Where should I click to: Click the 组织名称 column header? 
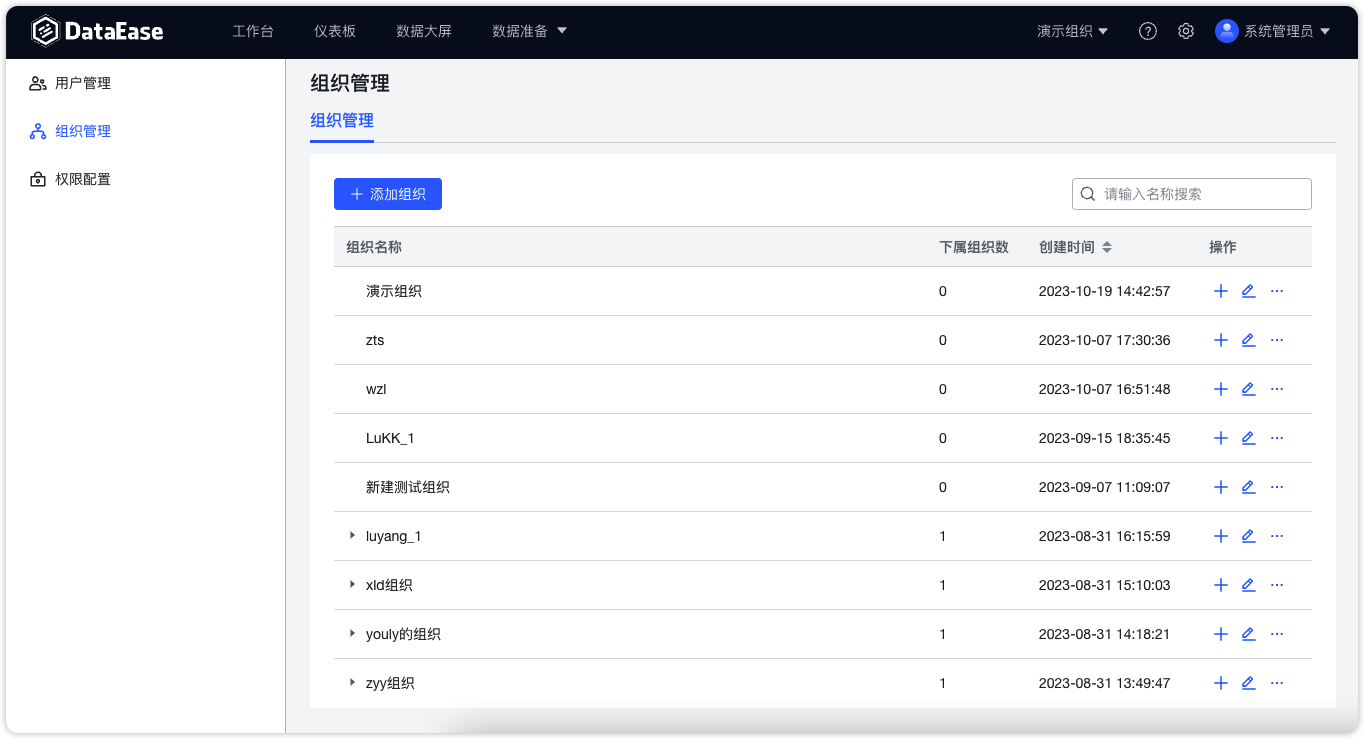pyautogui.click(x=374, y=247)
